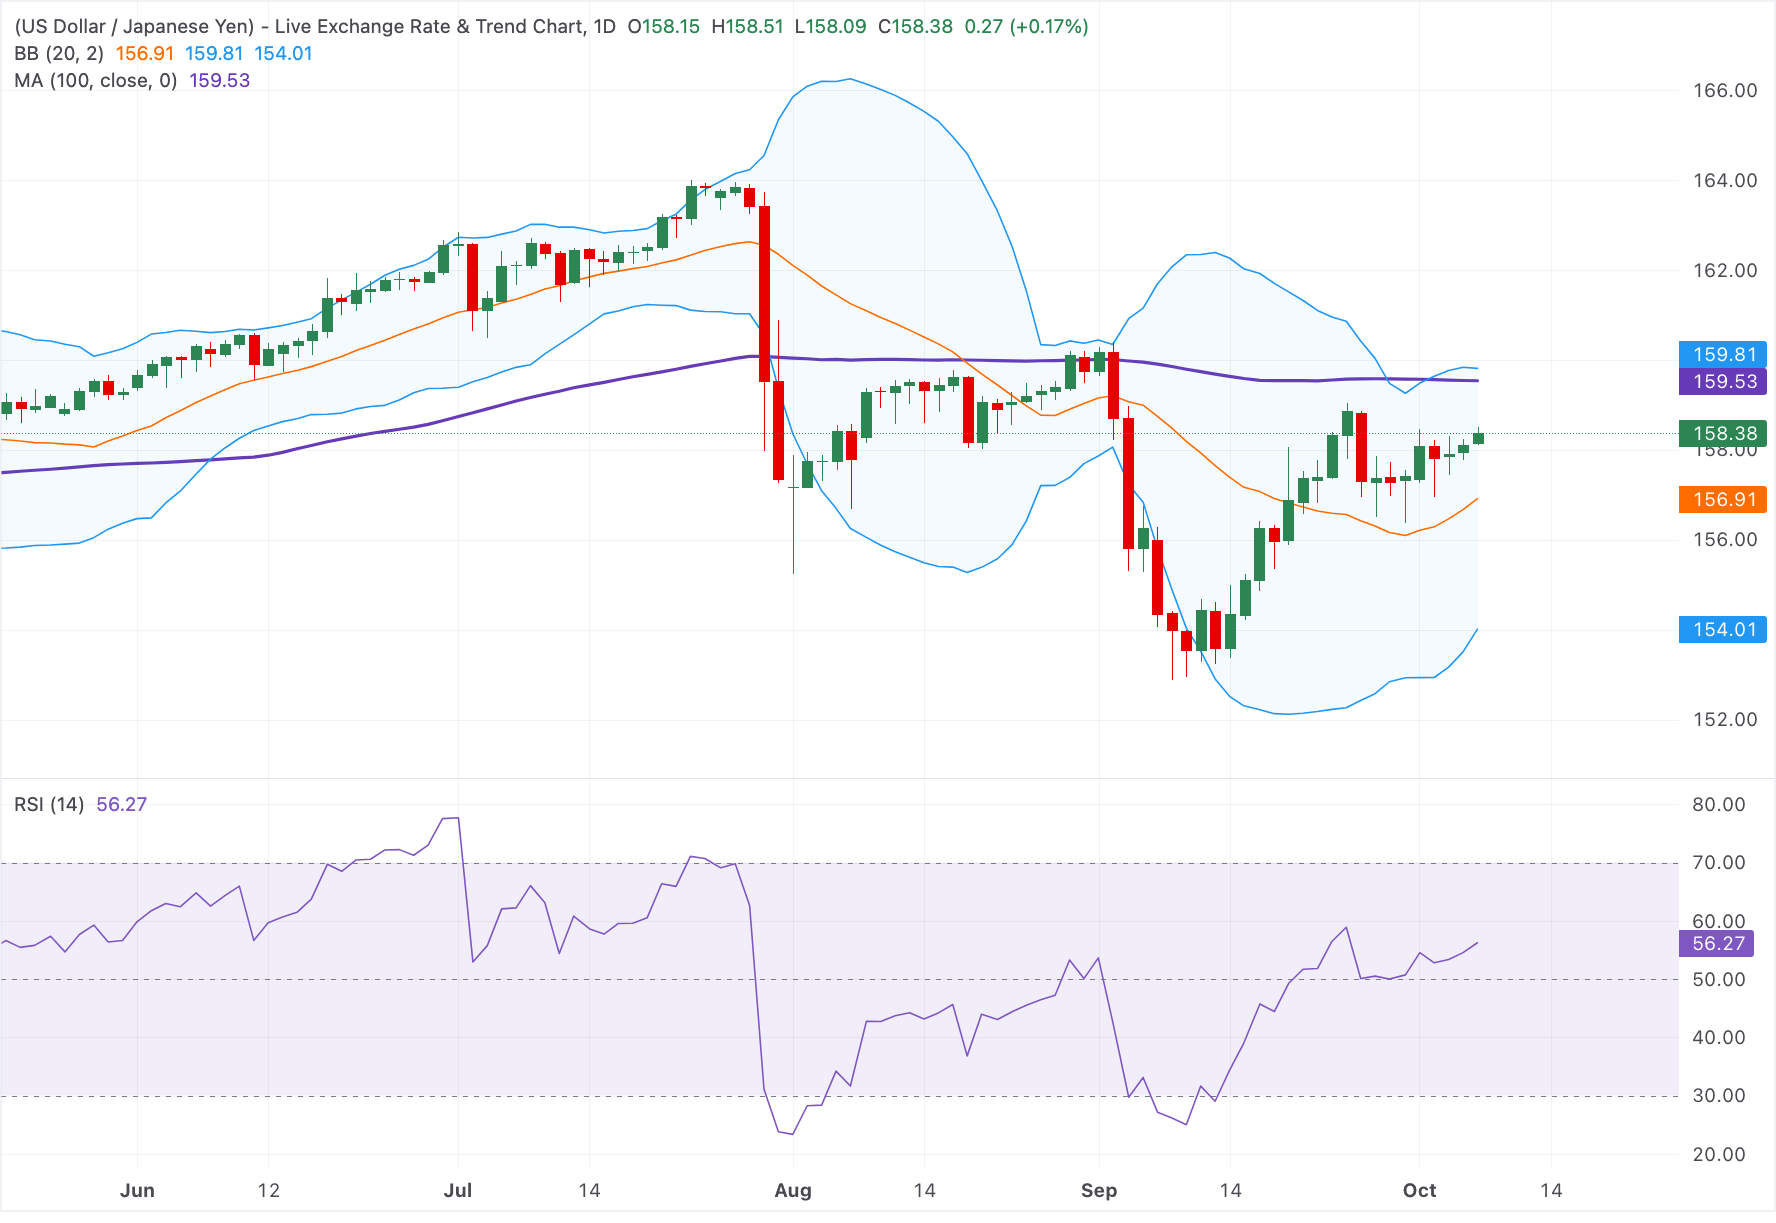This screenshot has height=1223, width=1776.
Task: Click the latest green candlestick in October
Action: tap(1478, 437)
